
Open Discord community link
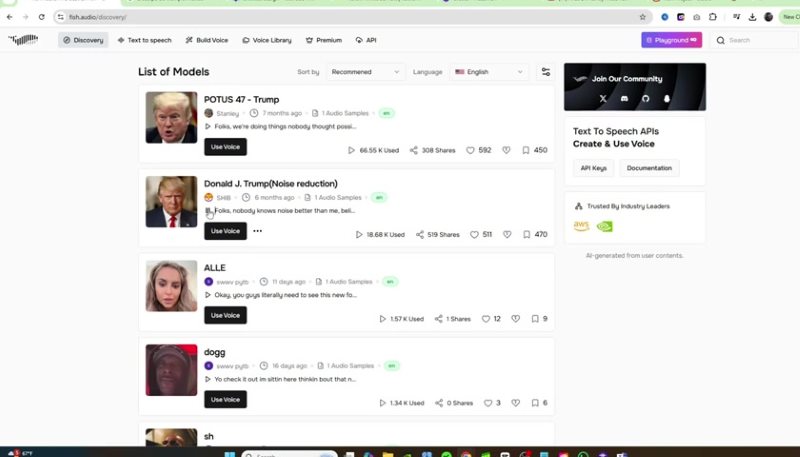[624, 98]
